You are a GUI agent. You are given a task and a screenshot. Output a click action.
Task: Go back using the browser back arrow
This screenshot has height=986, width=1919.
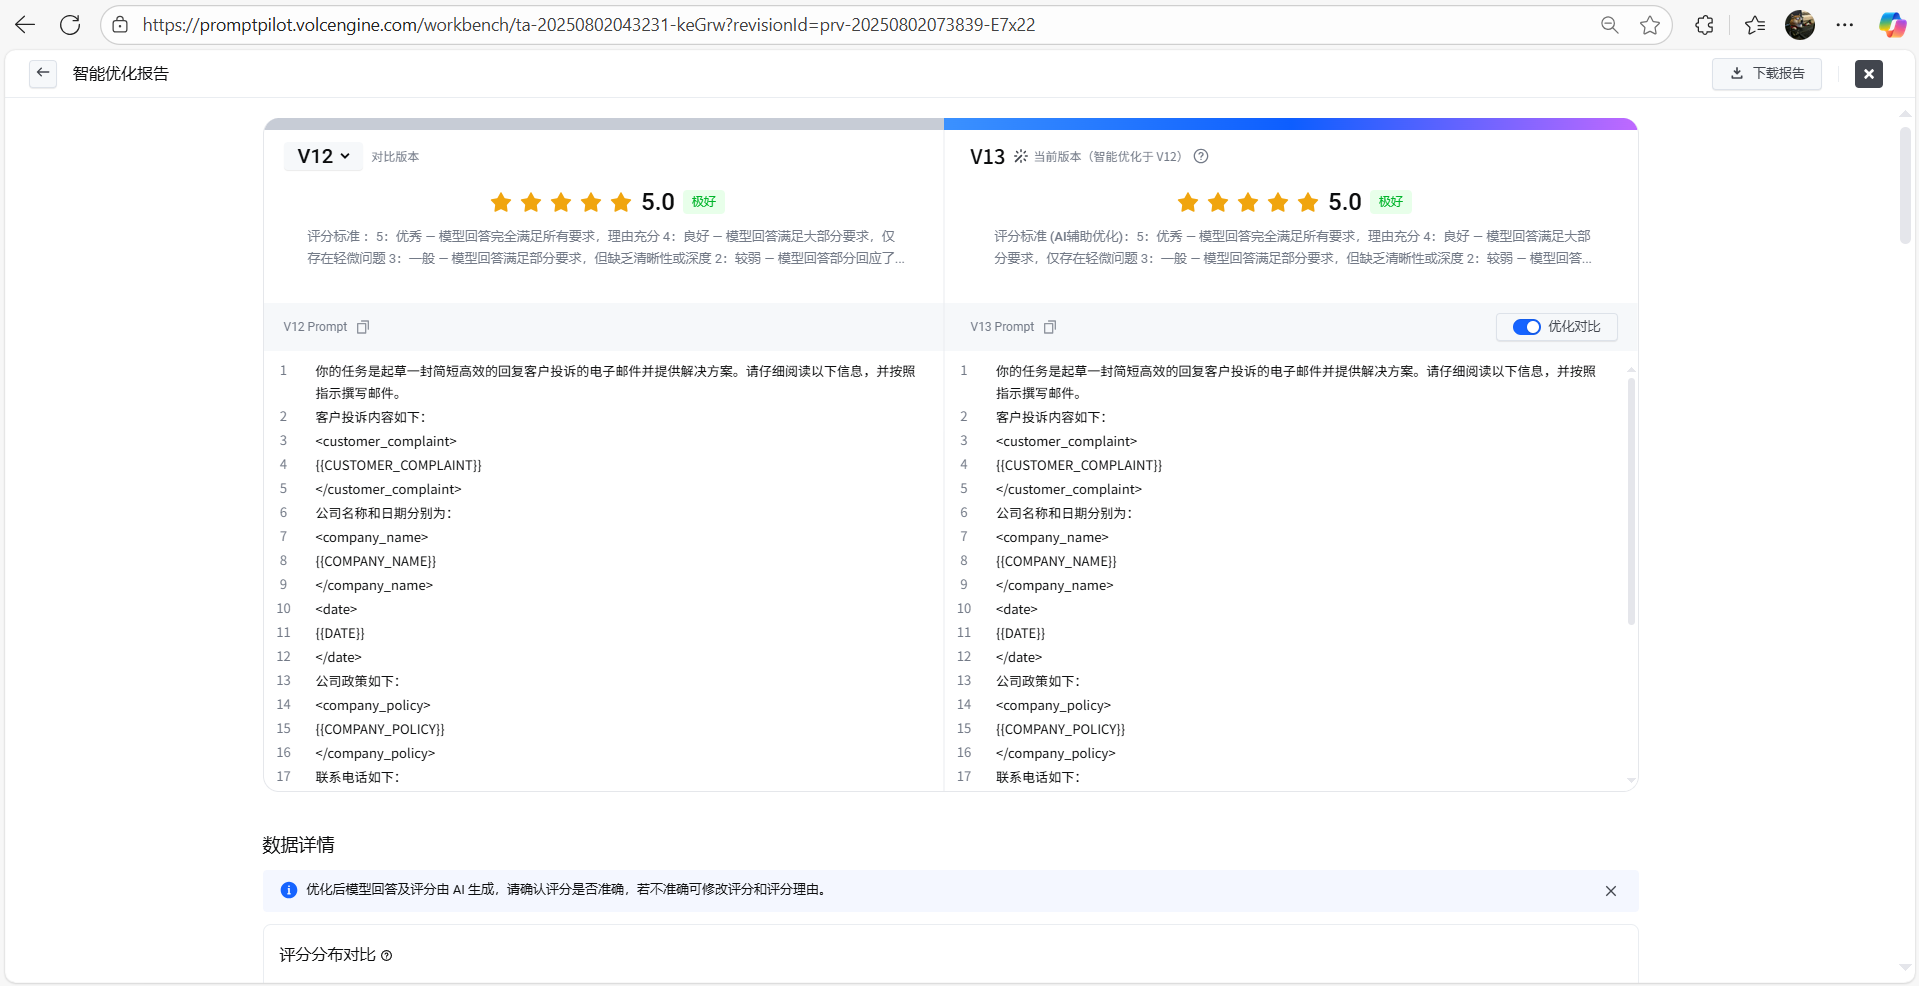point(25,25)
